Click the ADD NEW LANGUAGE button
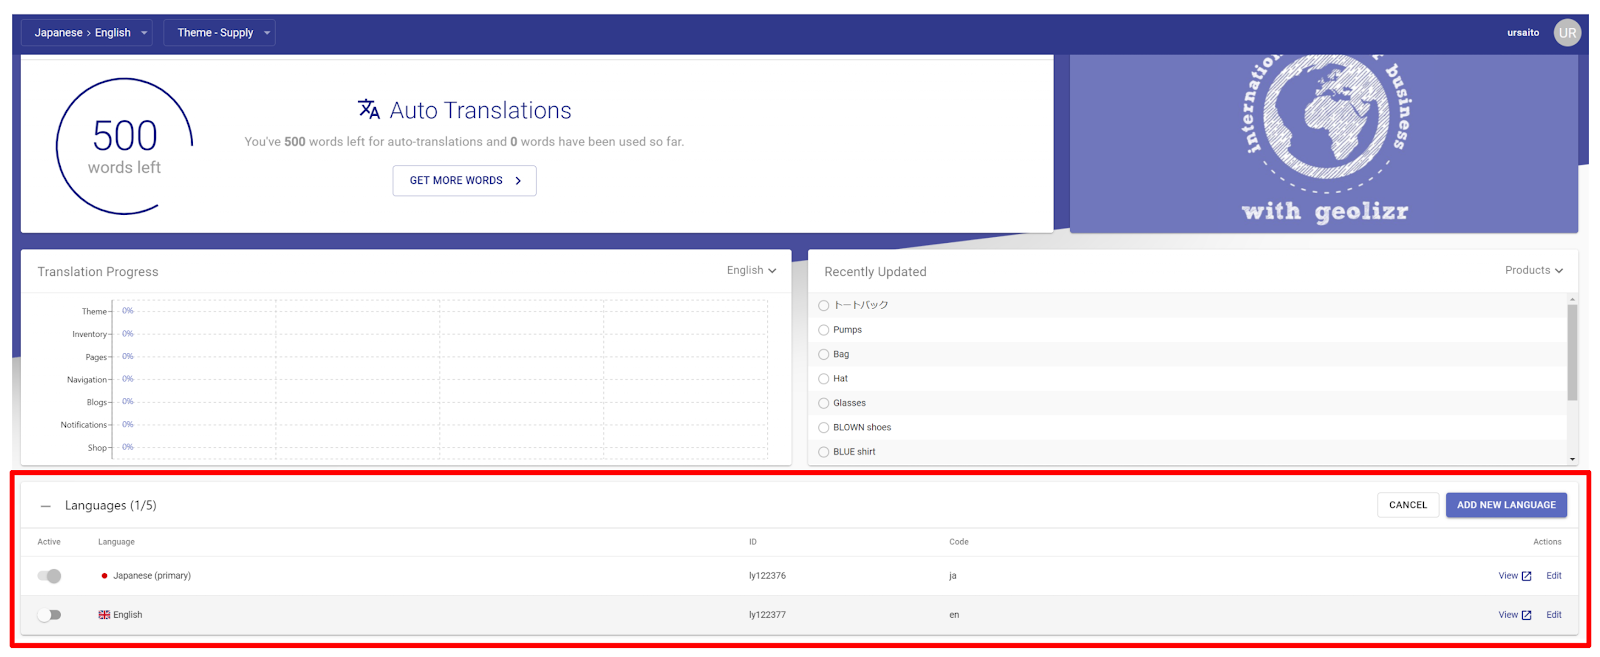 [1506, 505]
